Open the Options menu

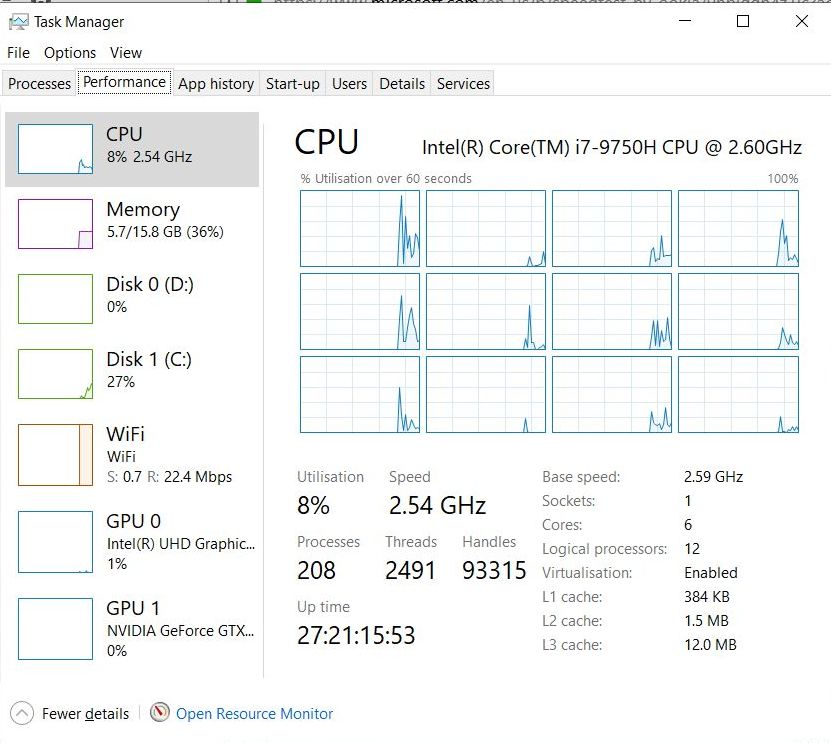coord(70,53)
